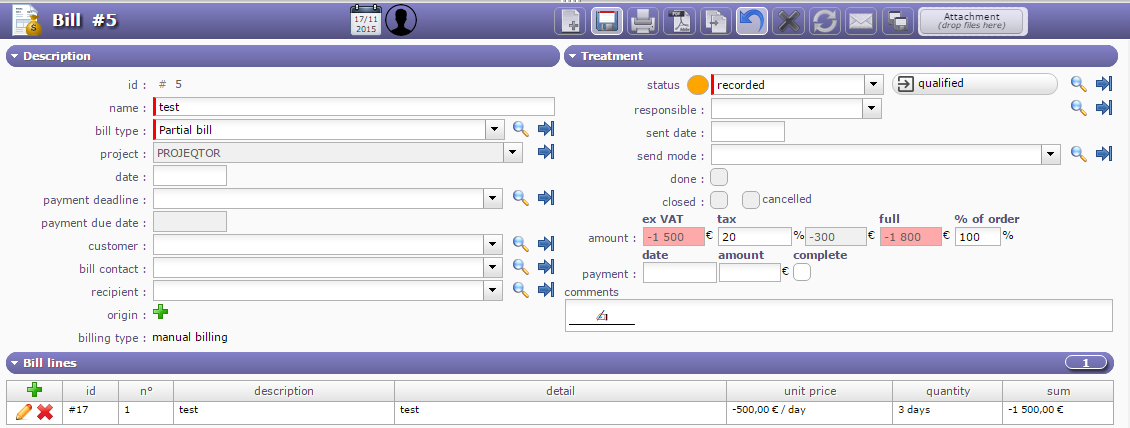This screenshot has width=1130, height=428.
Task: Edit bill line #17 with the pencil icon
Action: point(24,412)
